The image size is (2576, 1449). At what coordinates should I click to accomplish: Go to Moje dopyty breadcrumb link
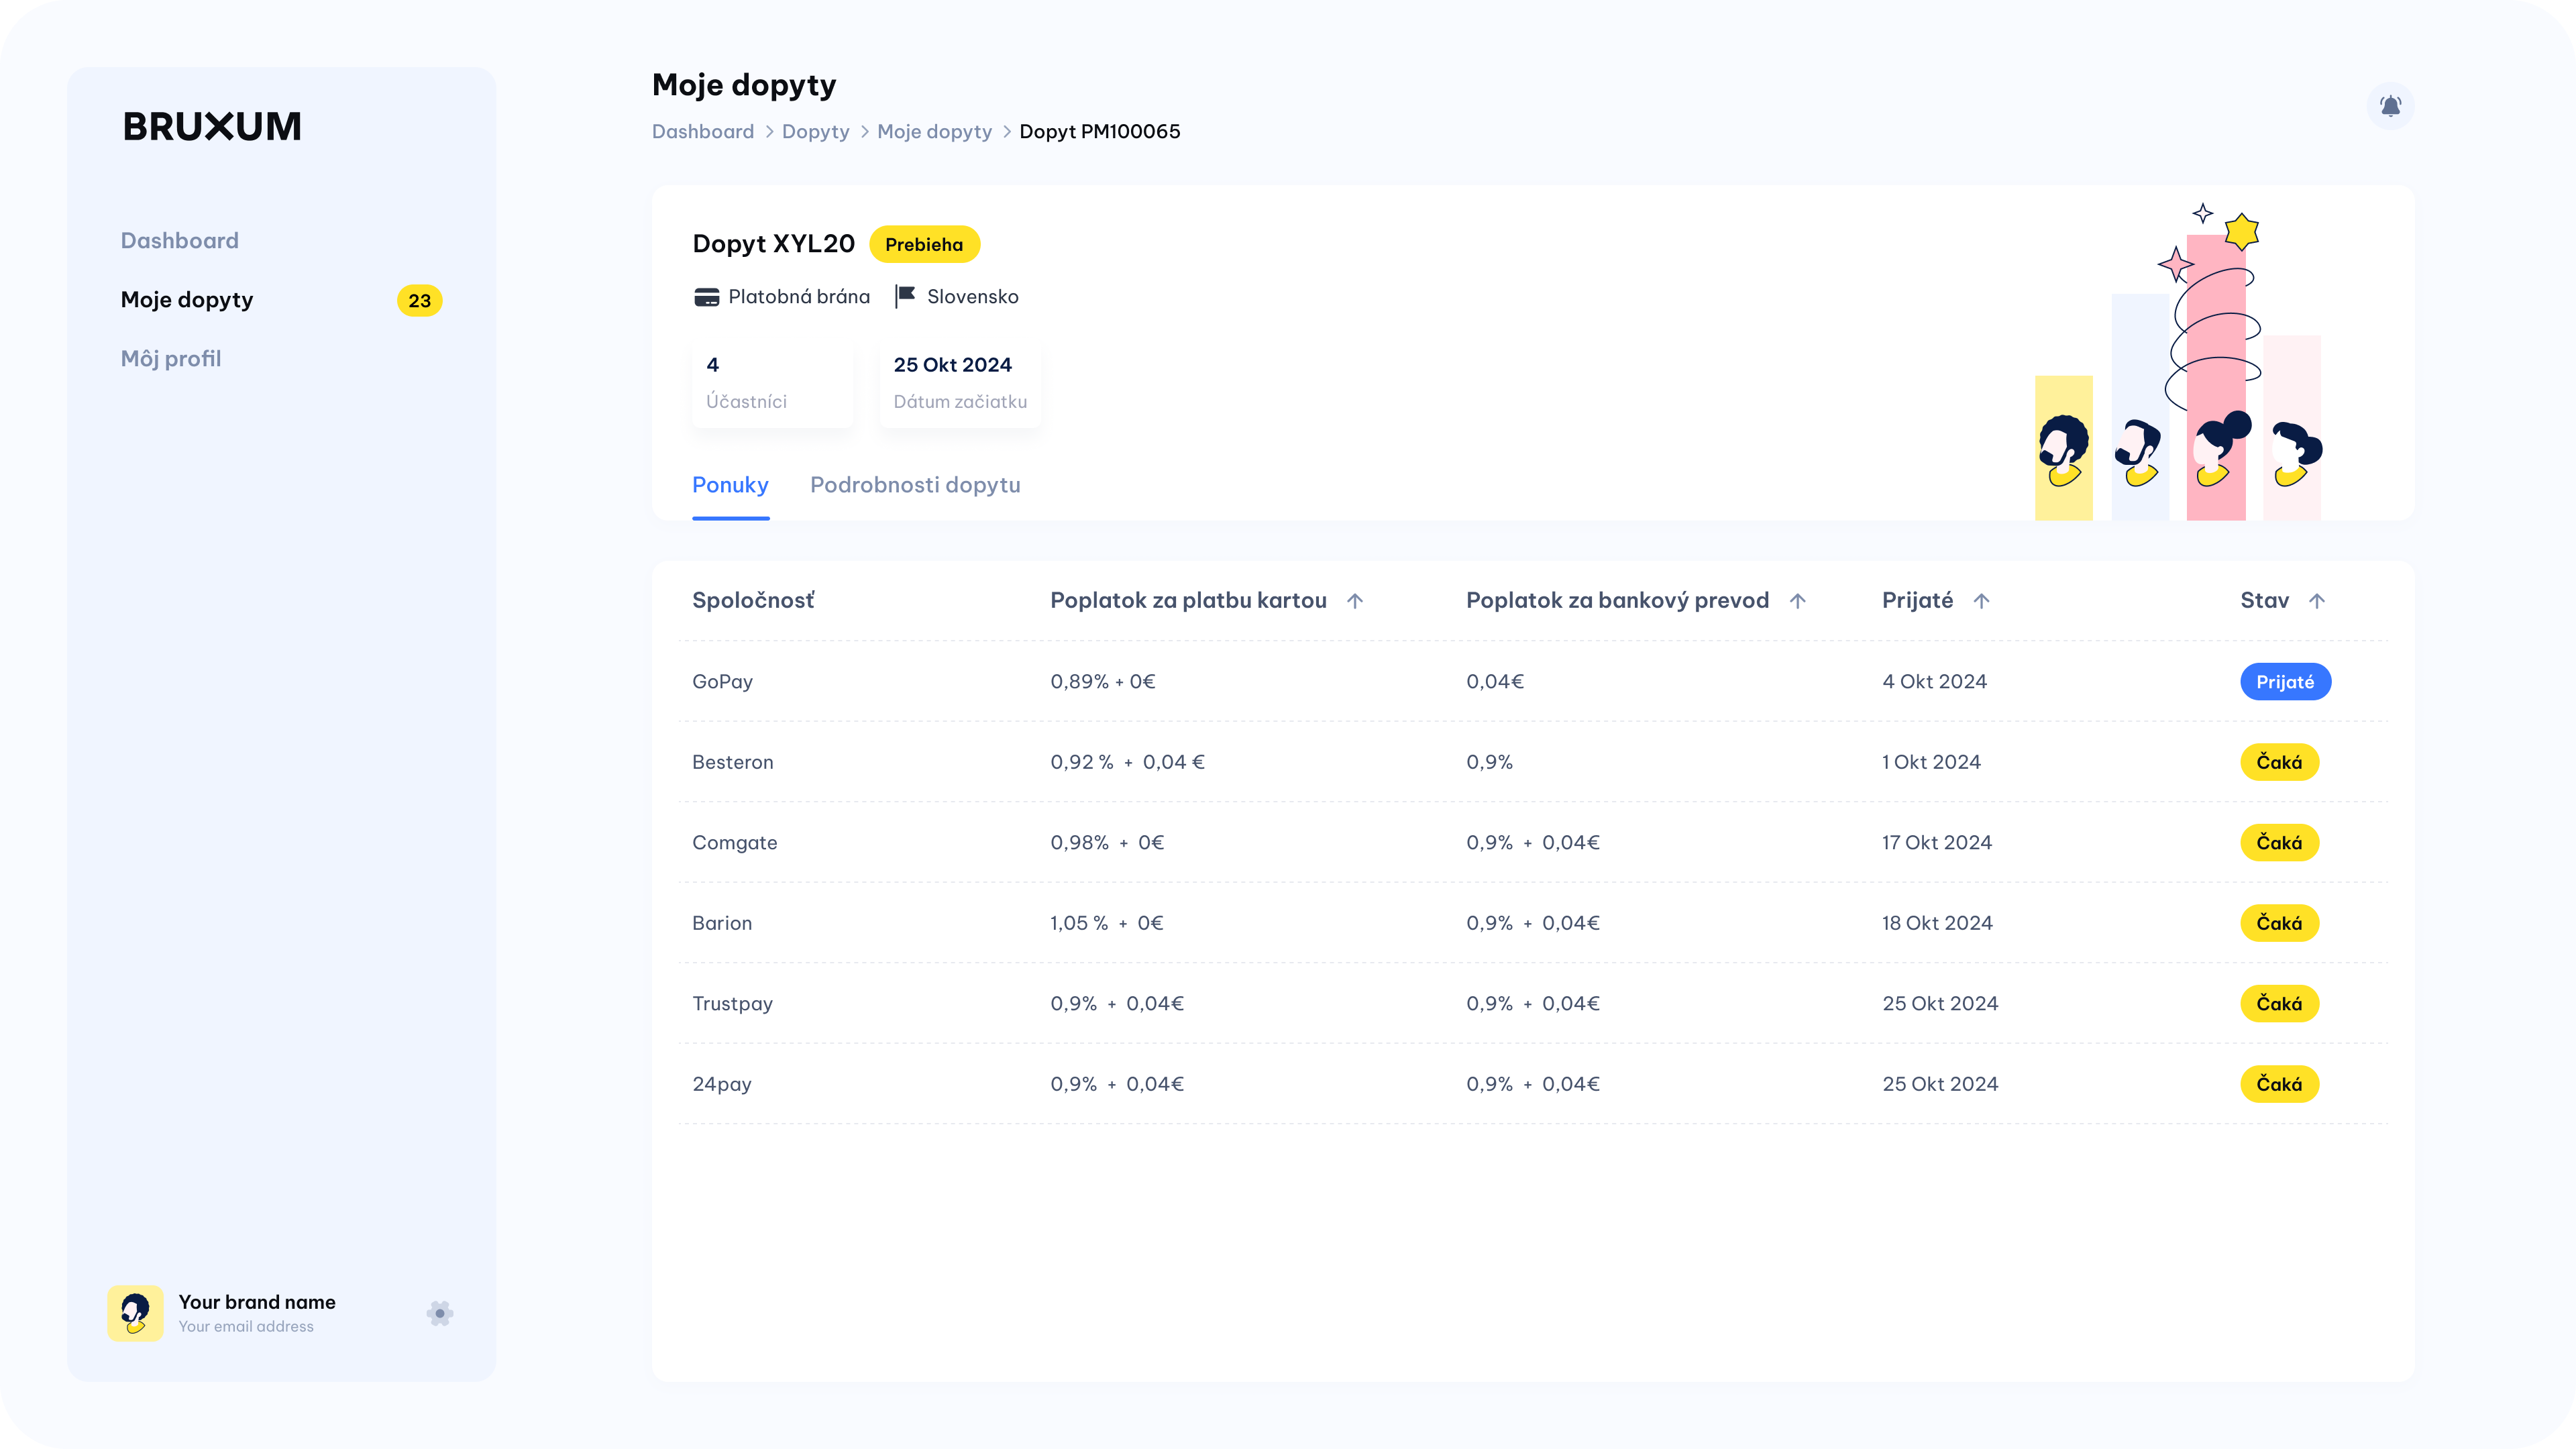tap(934, 132)
